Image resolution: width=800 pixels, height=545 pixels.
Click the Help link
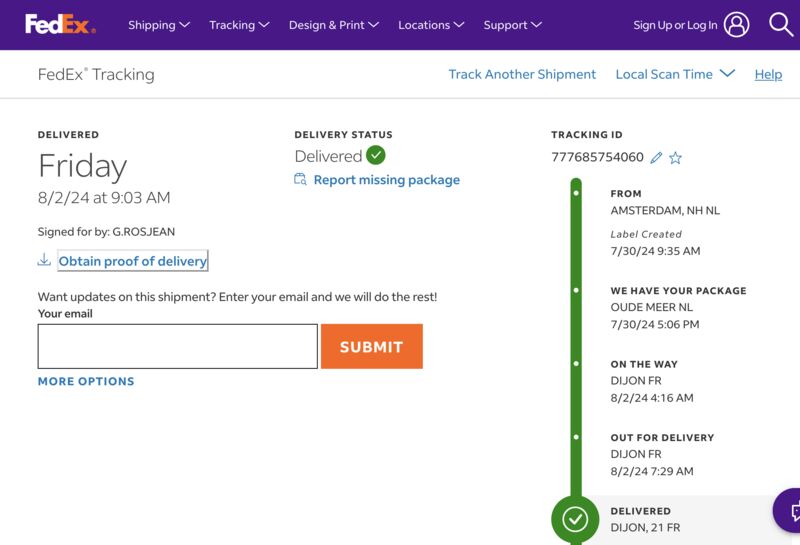[768, 75]
